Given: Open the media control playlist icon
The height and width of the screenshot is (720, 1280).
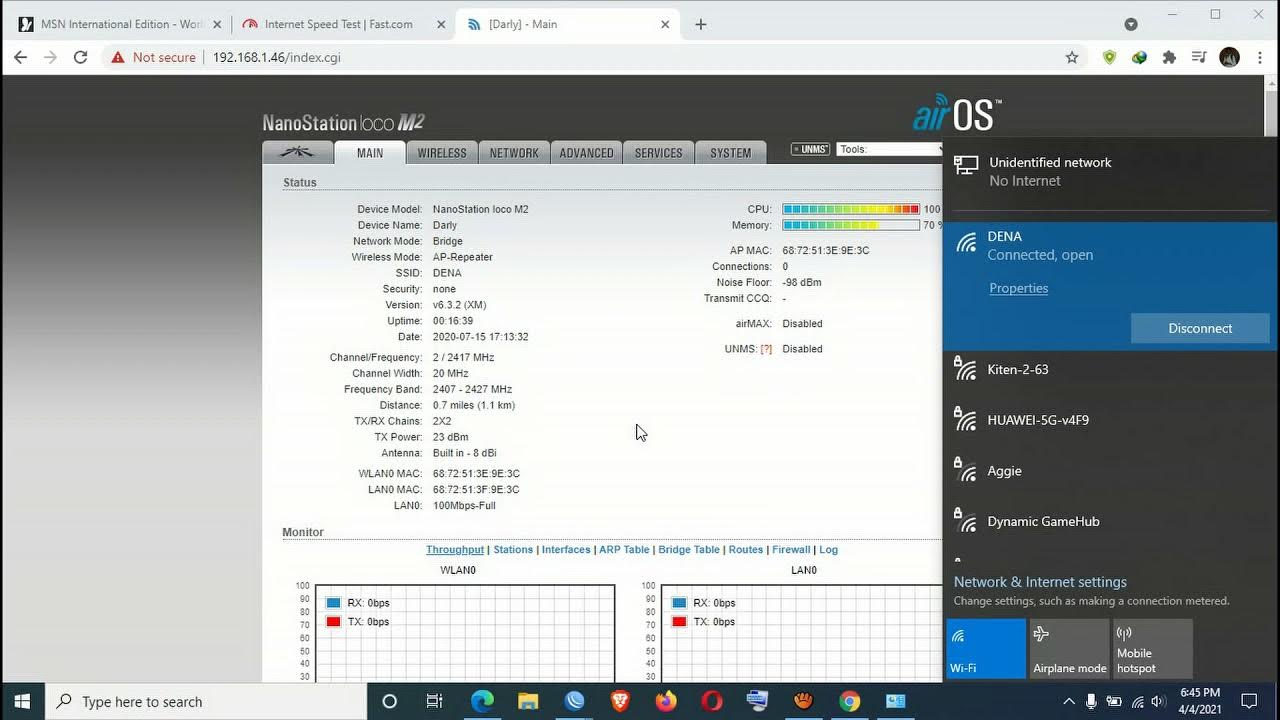Looking at the screenshot, I should click(1199, 57).
